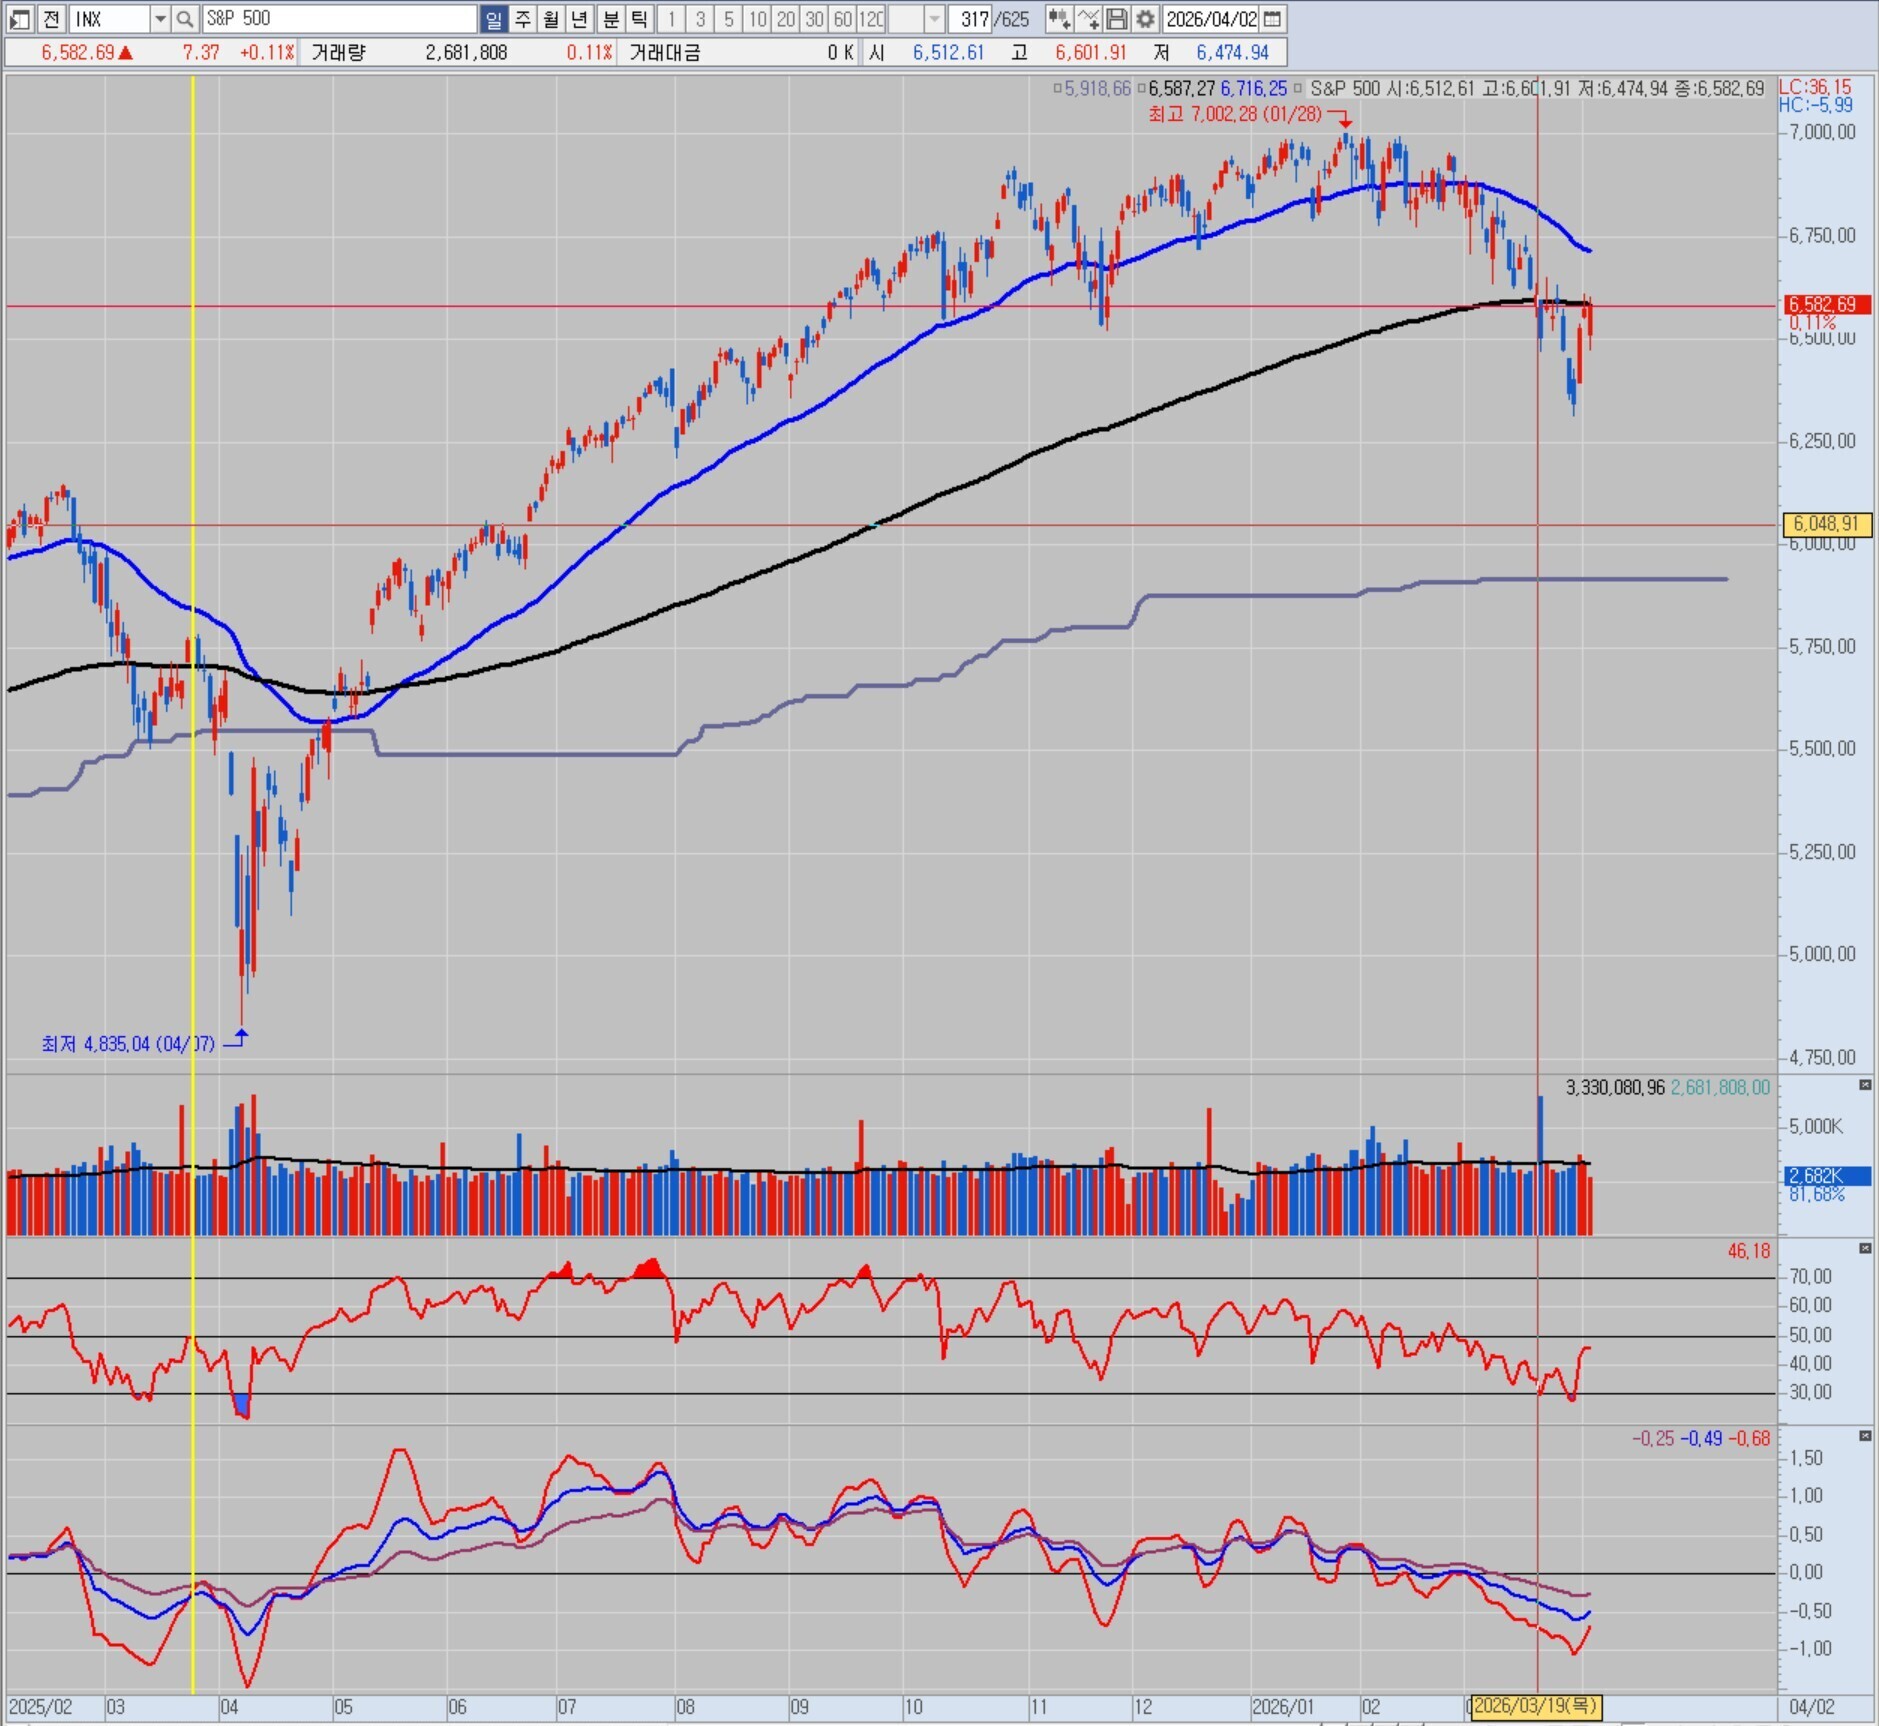Select the 60 interval button

[843, 18]
